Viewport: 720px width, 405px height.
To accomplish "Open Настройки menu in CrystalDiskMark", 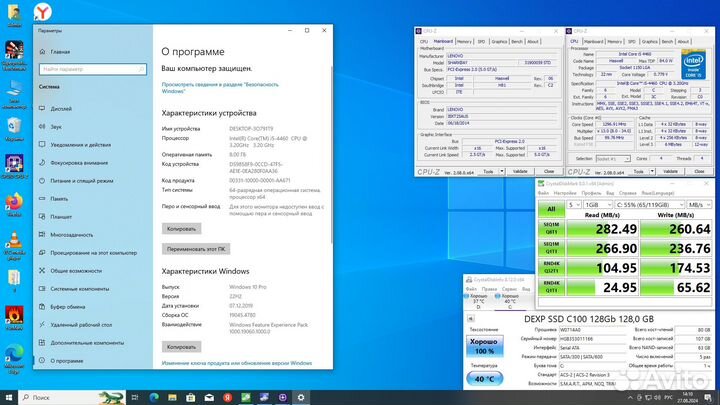I will (564, 193).
